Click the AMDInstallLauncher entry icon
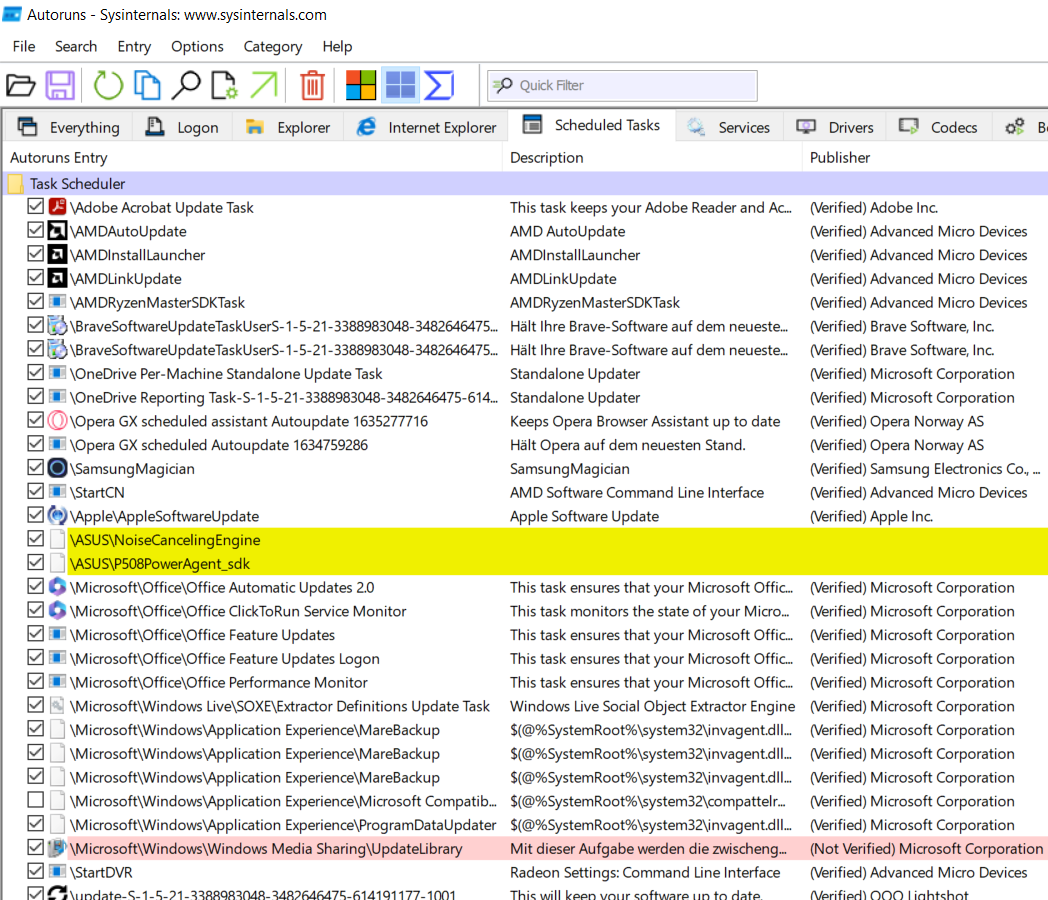Viewport: 1048px width, 900px height. (x=57, y=255)
